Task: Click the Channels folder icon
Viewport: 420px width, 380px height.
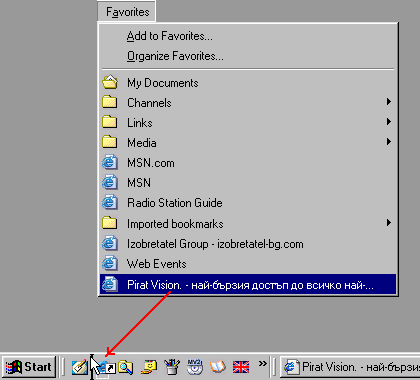Action: click(x=110, y=102)
